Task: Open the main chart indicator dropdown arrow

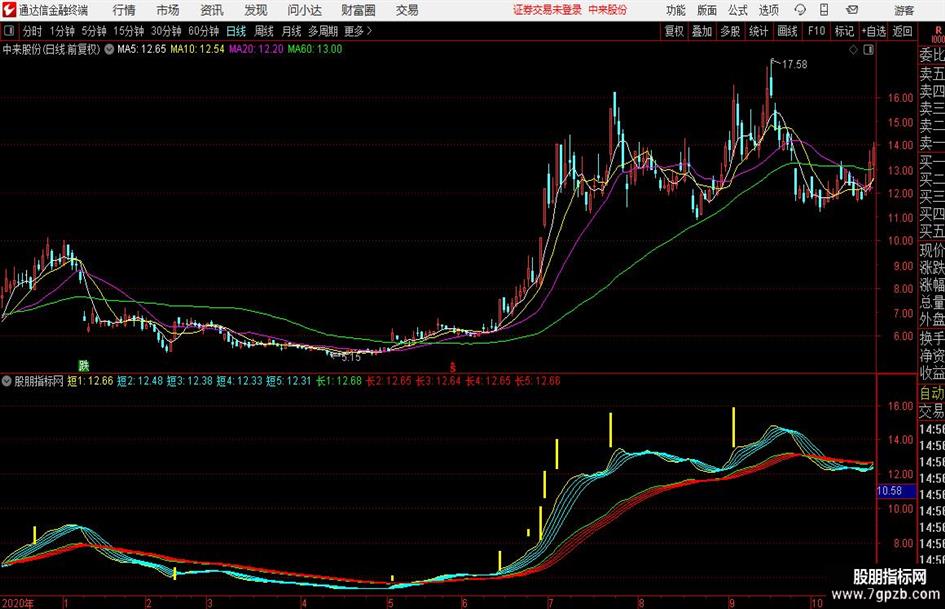Action: point(109,49)
